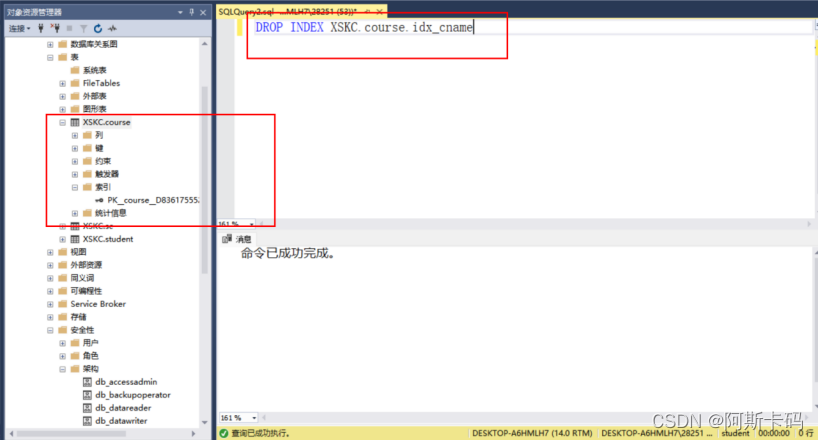Viewport: 818px width, 440px height.
Task: Expand the 存储 folder
Action: [x=50, y=317]
